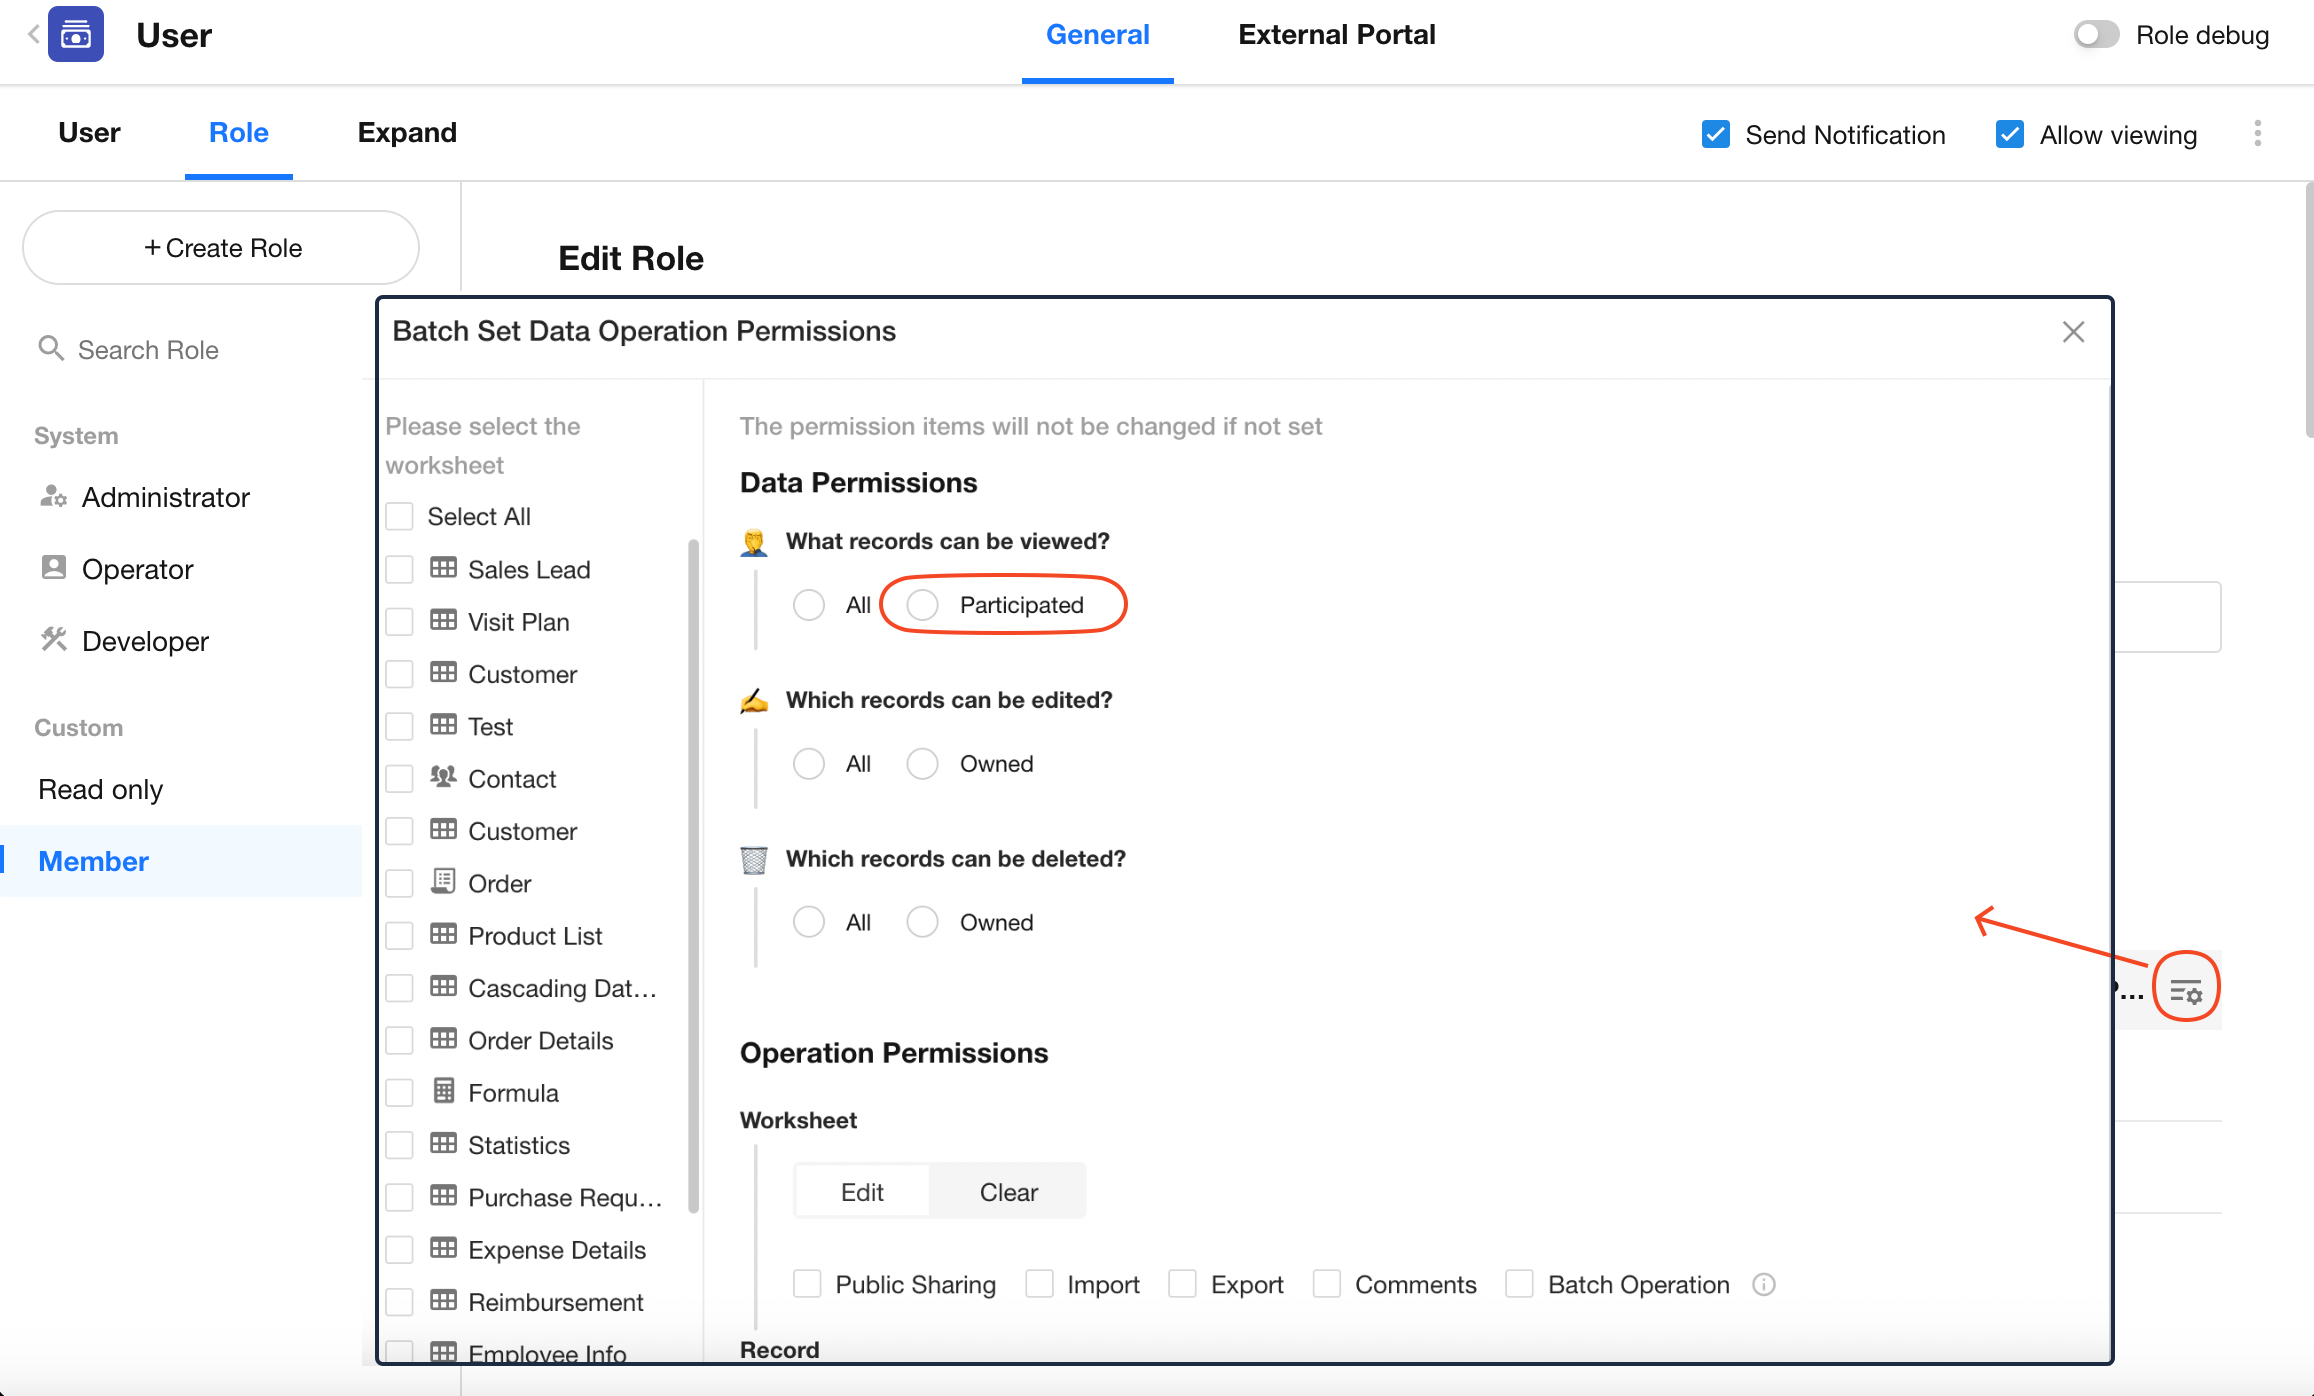Click the Search Role input field
This screenshot has width=2314, height=1396.
[148, 350]
